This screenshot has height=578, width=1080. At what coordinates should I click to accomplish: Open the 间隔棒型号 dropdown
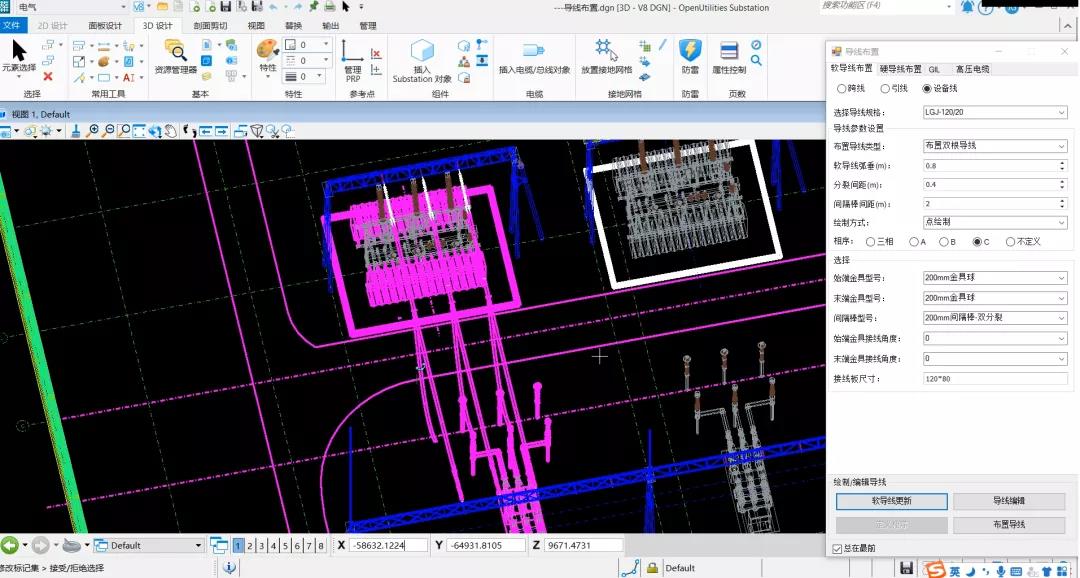[x=995, y=318]
